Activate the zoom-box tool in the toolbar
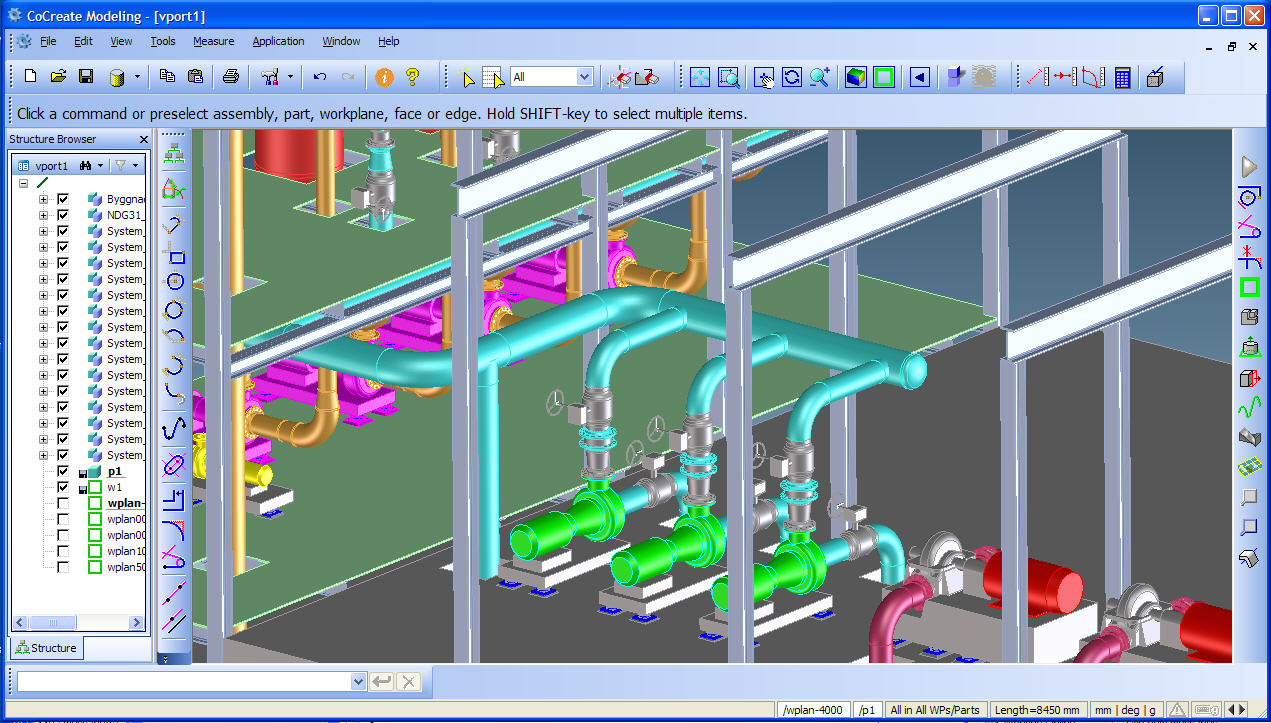 tap(728, 76)
